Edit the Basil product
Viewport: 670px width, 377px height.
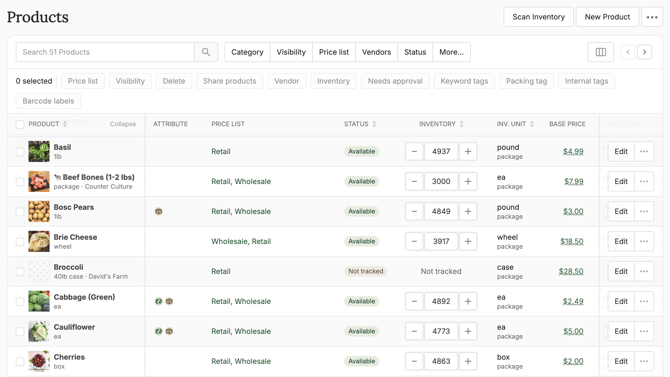pos(621,151)
